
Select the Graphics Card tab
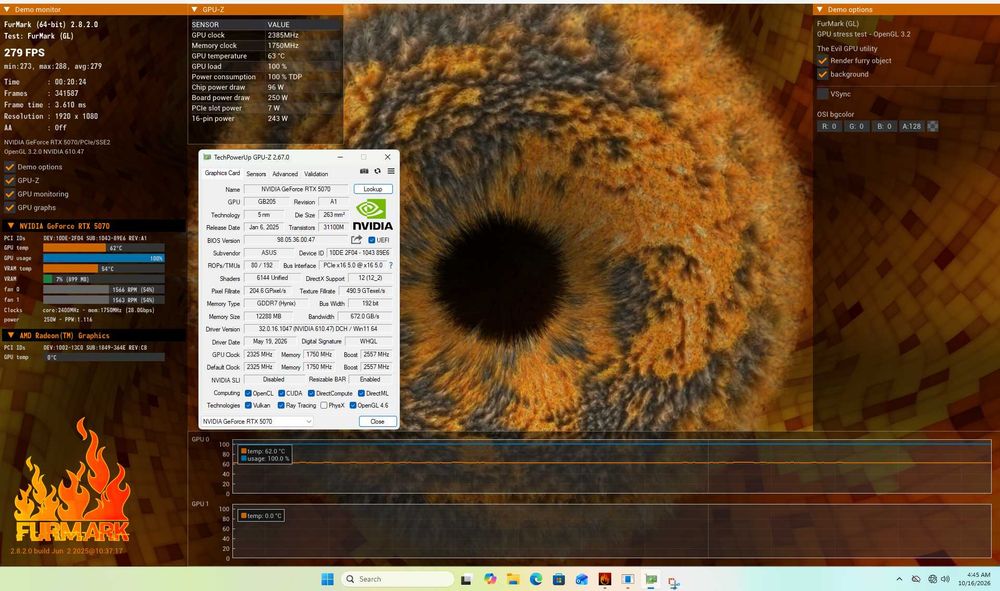[x=222, y=173]
